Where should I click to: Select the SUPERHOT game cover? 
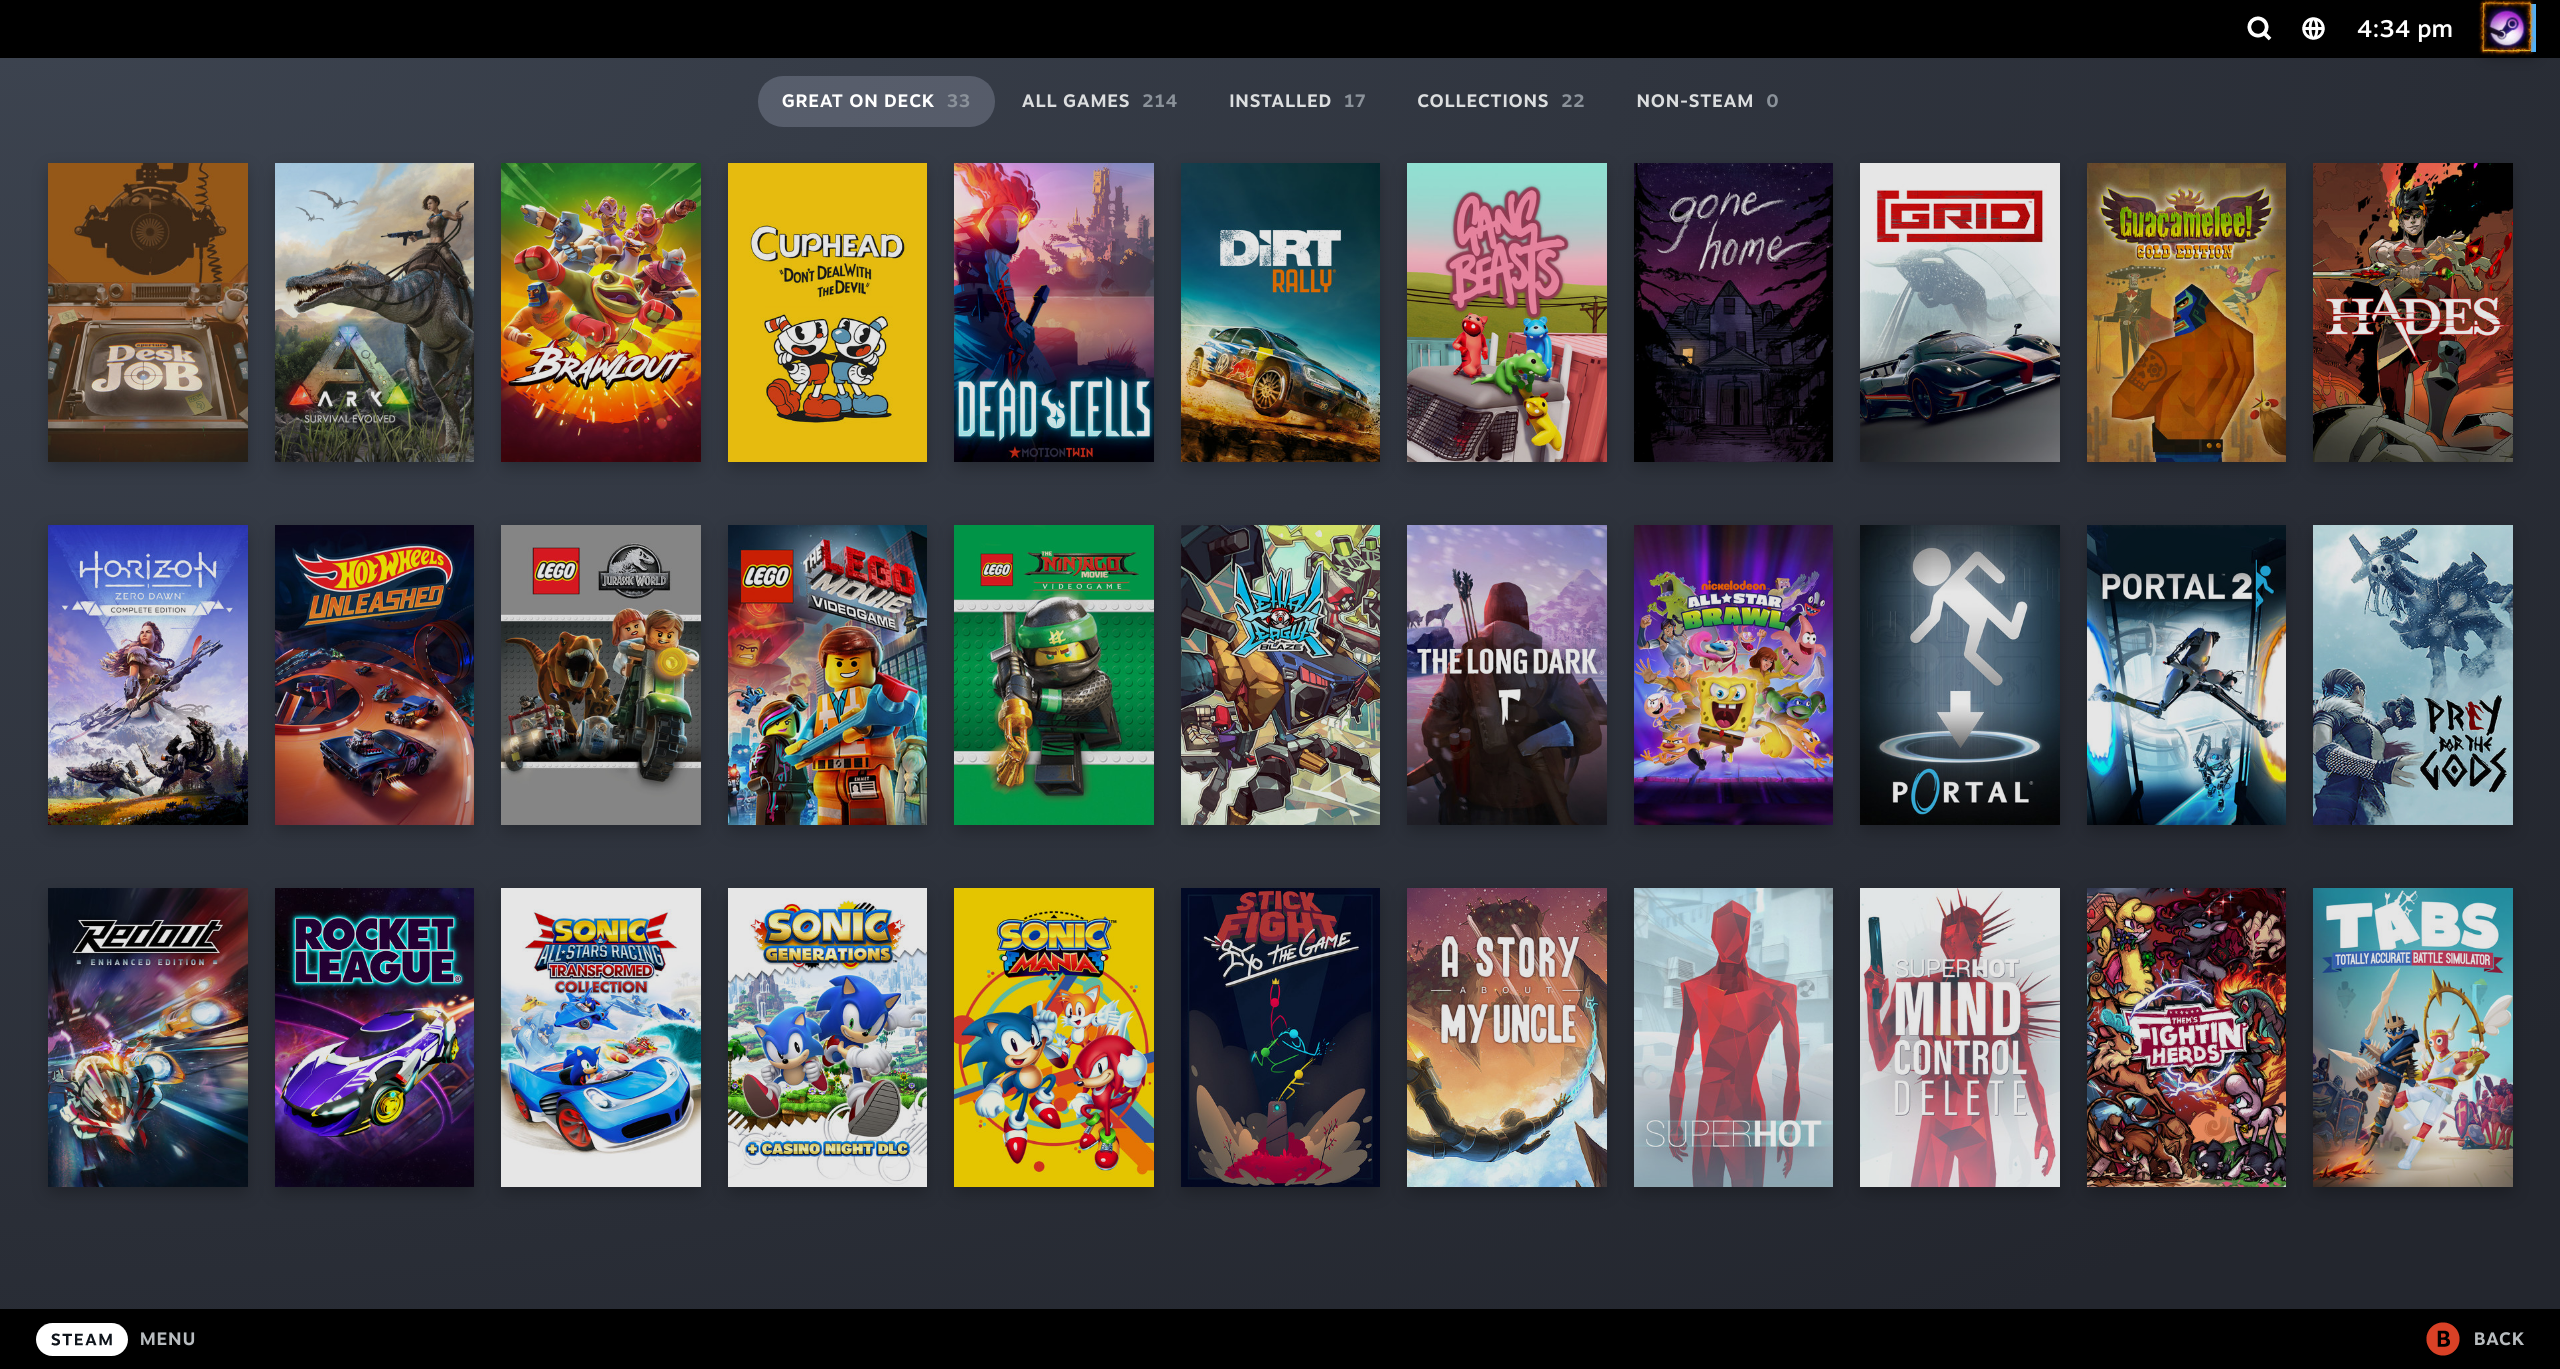point(1733,1037)
